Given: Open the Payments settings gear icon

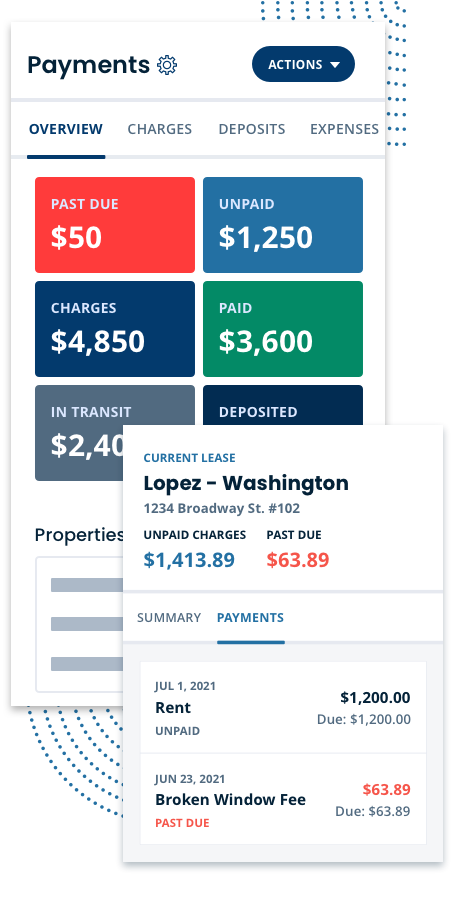Looking at the screenshot, I should point(167,65).
